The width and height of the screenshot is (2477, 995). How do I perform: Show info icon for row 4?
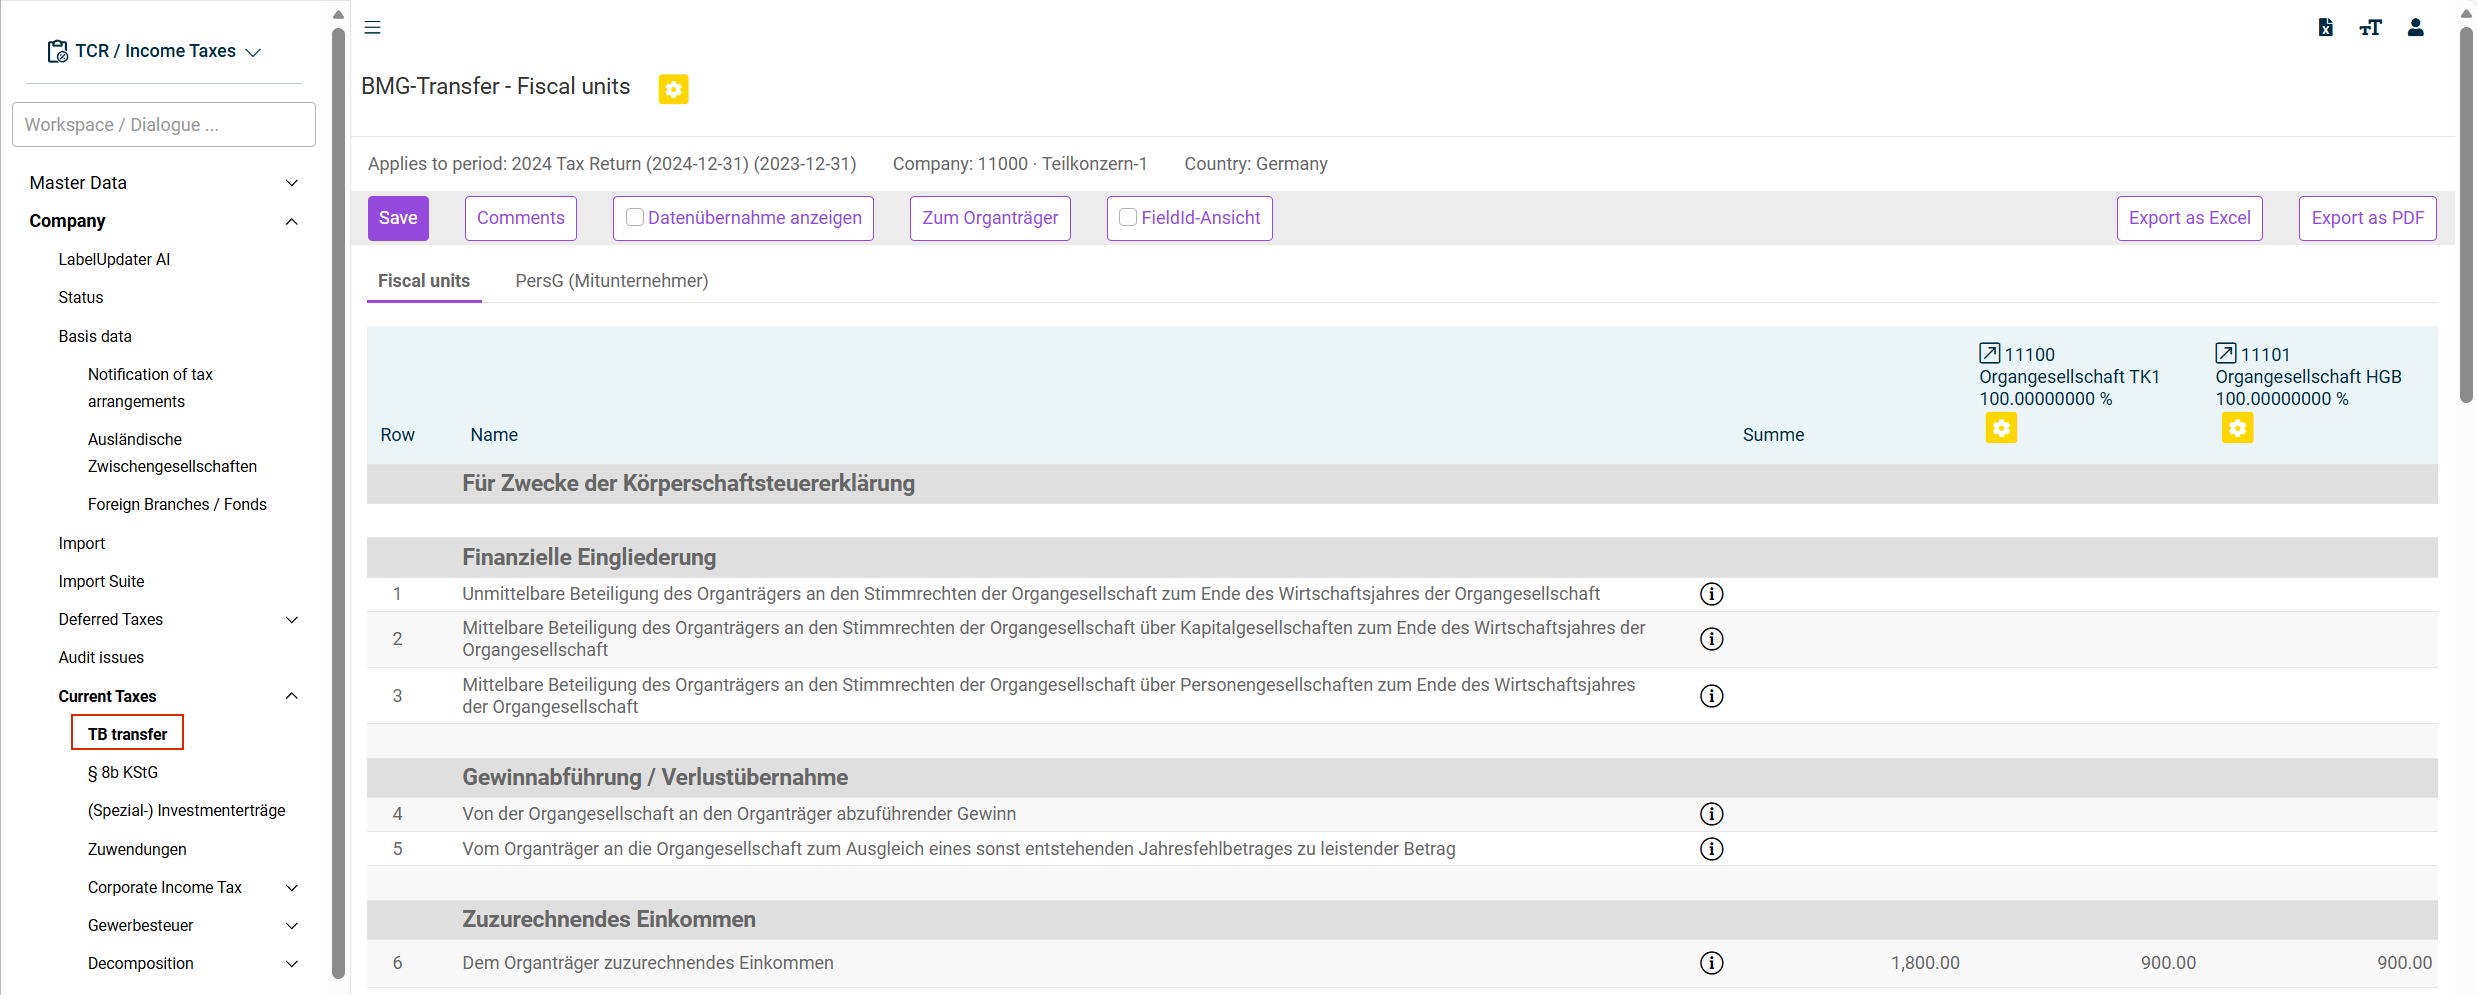1711,814
